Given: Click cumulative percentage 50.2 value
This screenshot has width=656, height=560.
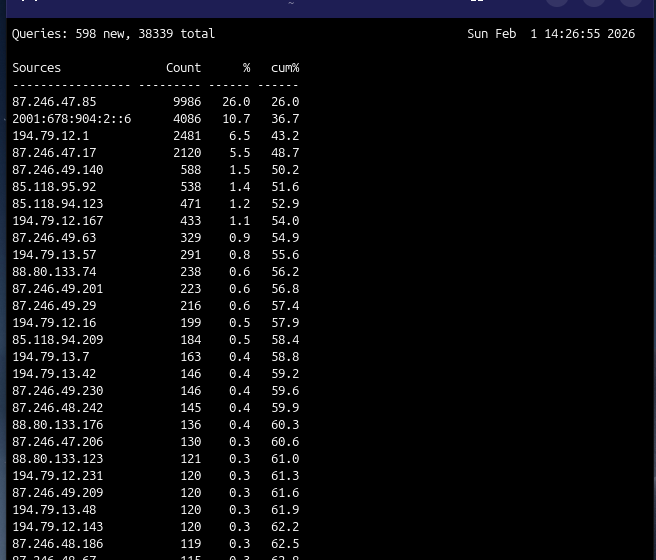Looking at the screenshot, I should (285, 170).
